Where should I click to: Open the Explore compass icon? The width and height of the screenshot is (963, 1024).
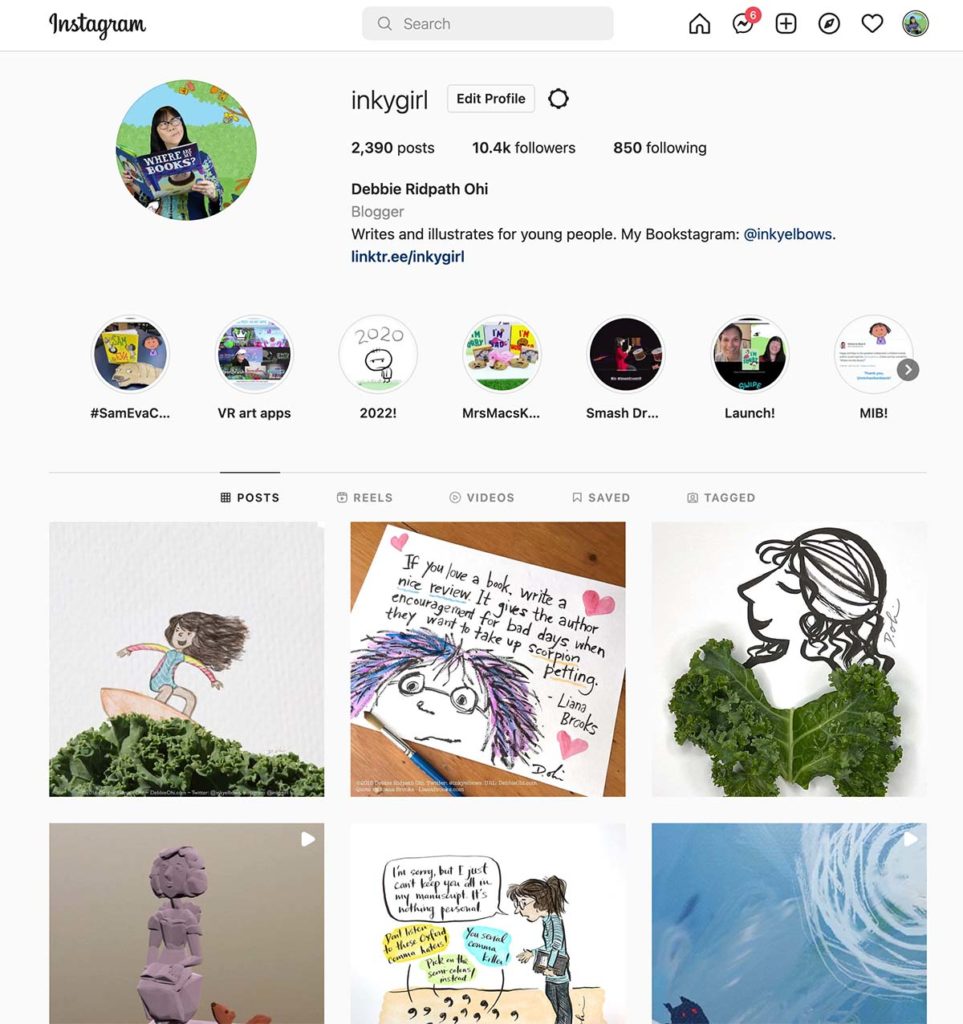(x=829, y=24)
